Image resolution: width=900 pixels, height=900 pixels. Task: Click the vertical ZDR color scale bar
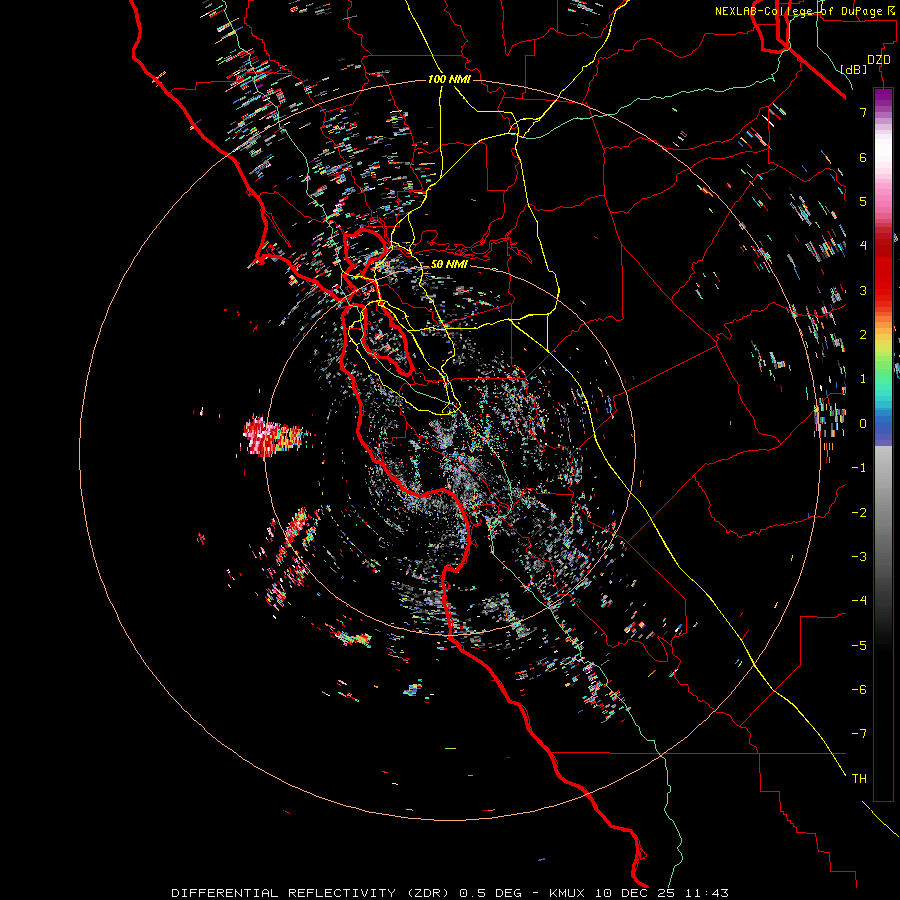883,444
